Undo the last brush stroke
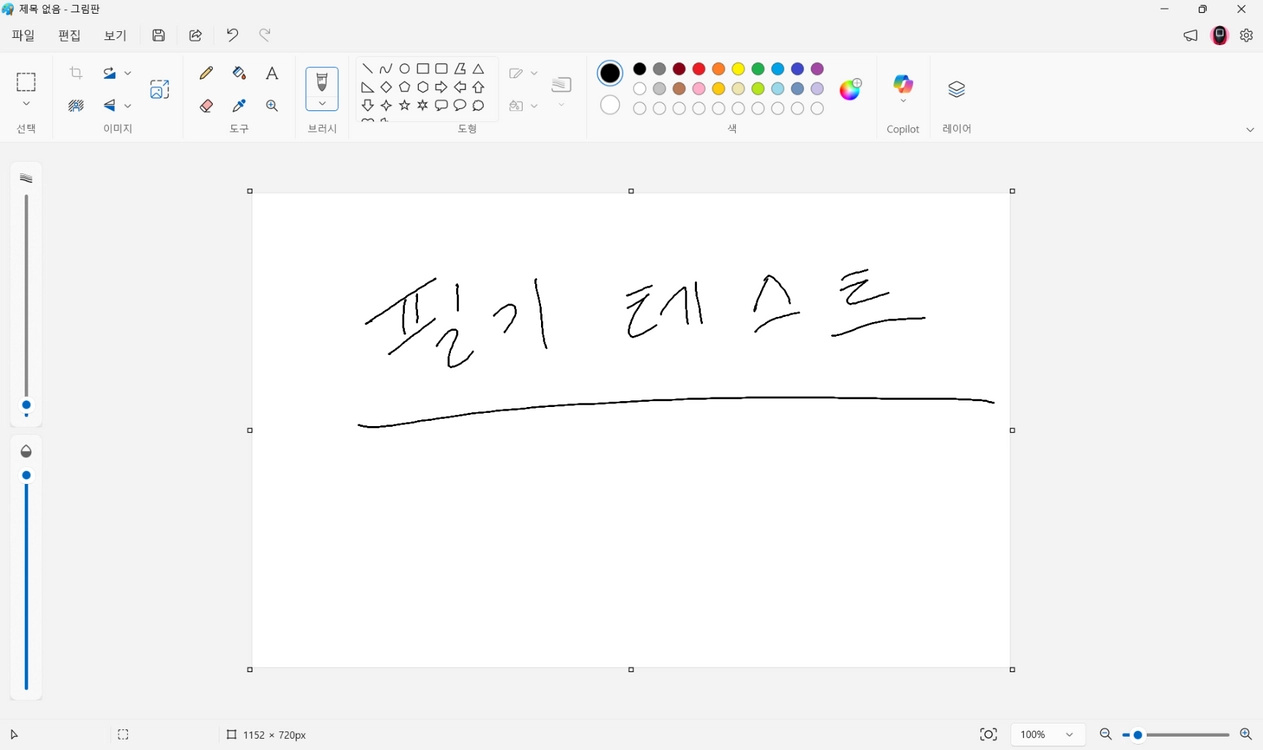Viewport: 1263px width, 750px height. point(232,35)
